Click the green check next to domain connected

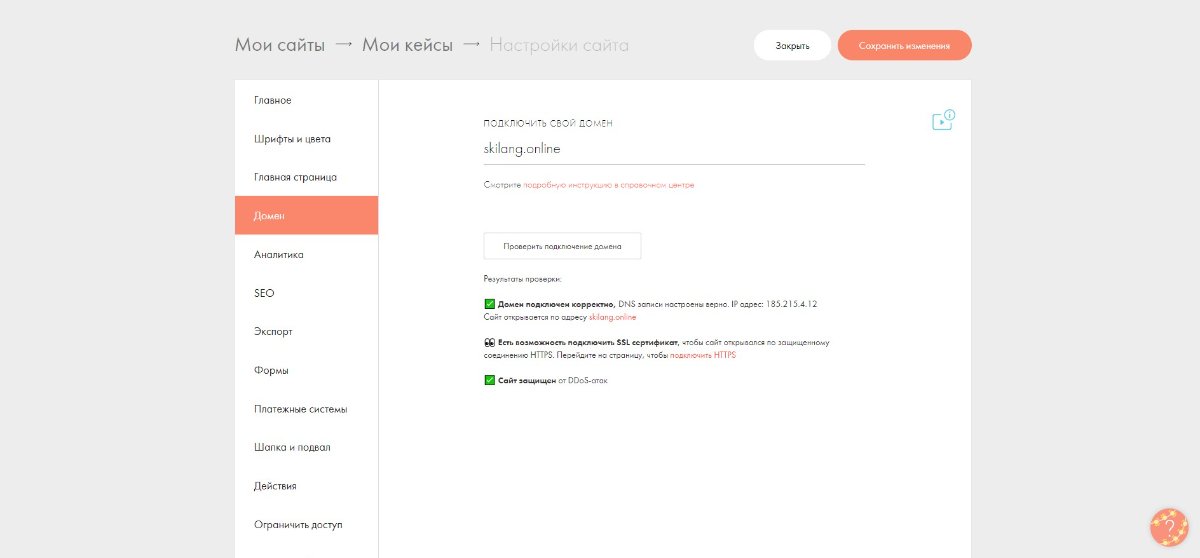click(x=490, y=303)
